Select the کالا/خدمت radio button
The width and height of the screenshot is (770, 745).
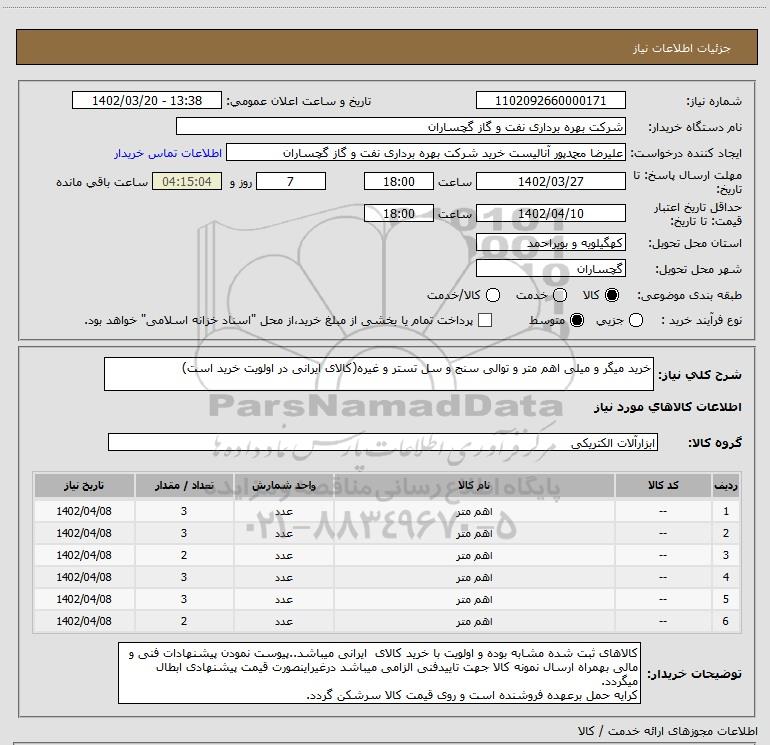click(493, 295)
